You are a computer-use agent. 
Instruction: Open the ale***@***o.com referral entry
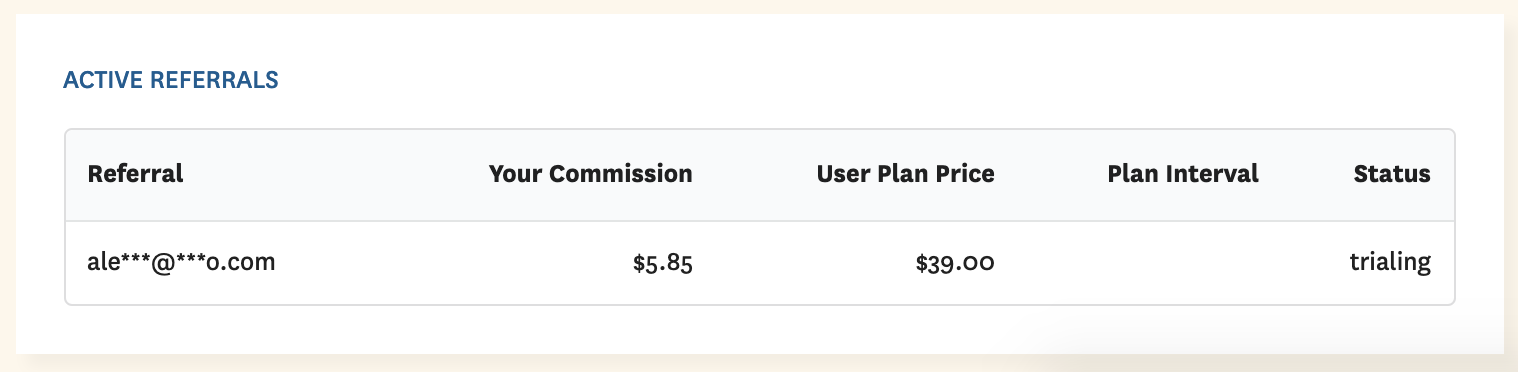coord(182,263)
